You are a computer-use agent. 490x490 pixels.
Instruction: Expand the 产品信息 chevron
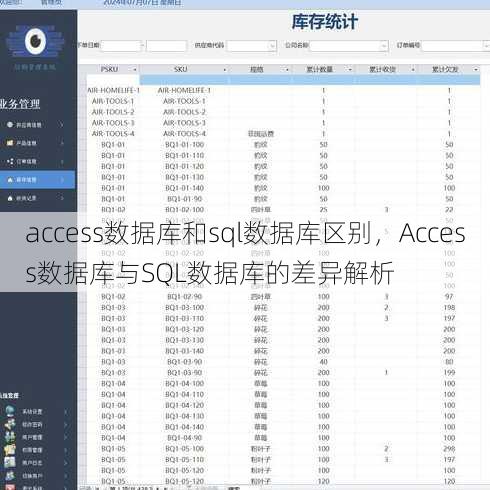(62, 143)
